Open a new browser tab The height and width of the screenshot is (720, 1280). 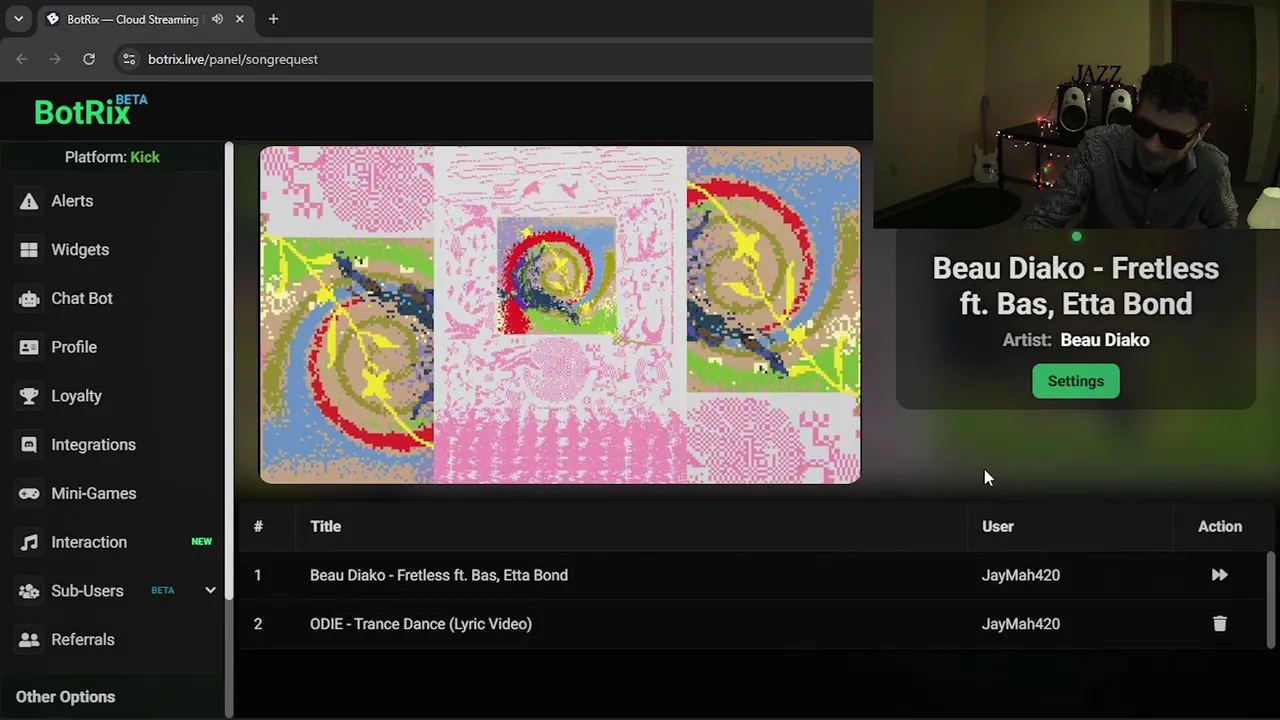[x=273, y=19]
